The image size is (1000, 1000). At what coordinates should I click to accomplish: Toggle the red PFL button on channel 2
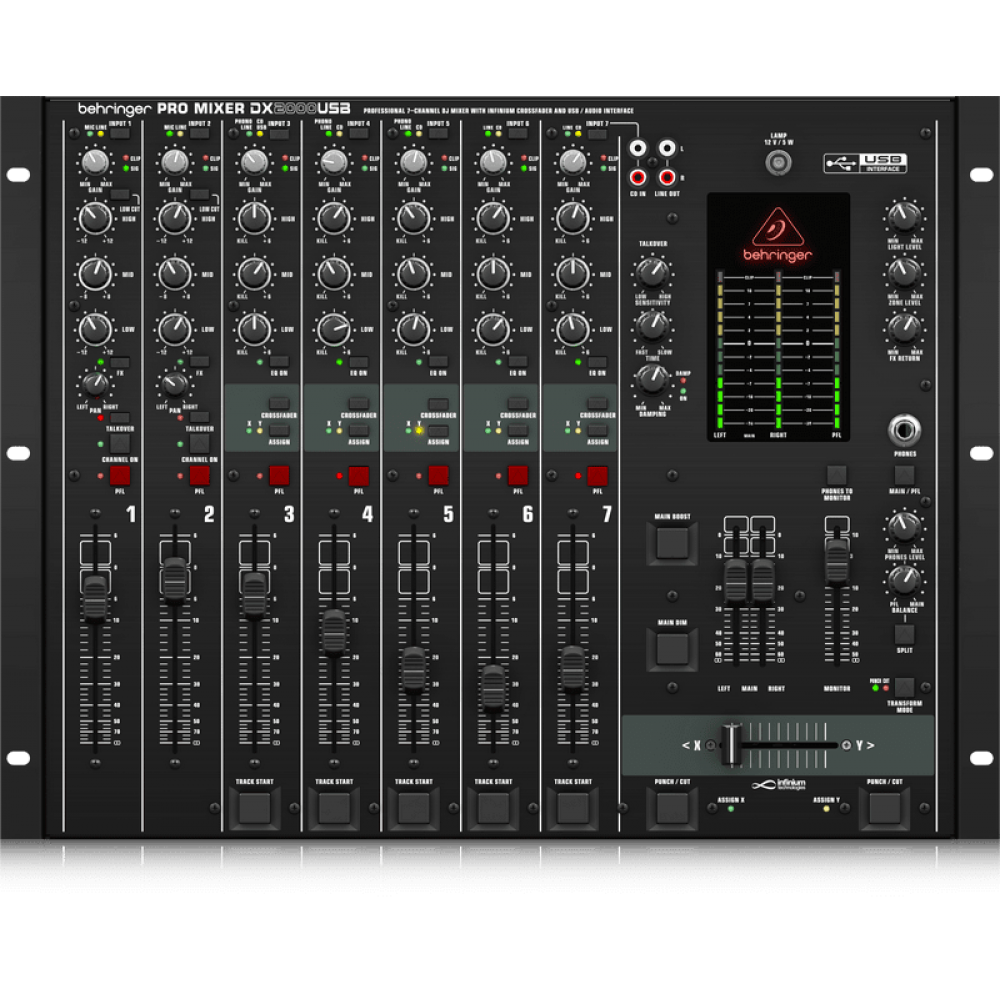[x=200, y=476]
